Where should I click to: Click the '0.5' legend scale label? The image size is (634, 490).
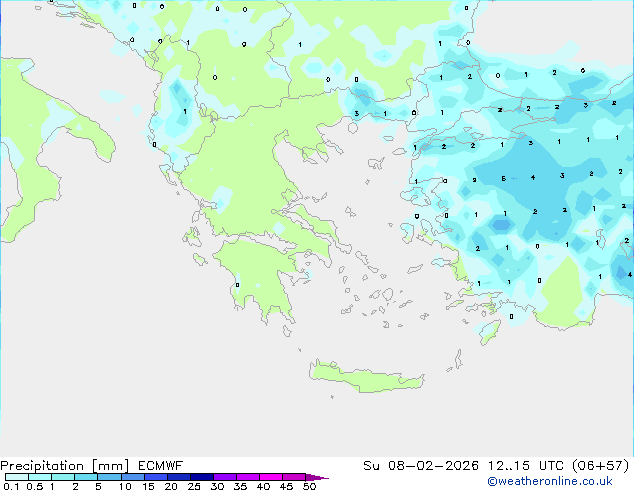[x=35, y=486]
